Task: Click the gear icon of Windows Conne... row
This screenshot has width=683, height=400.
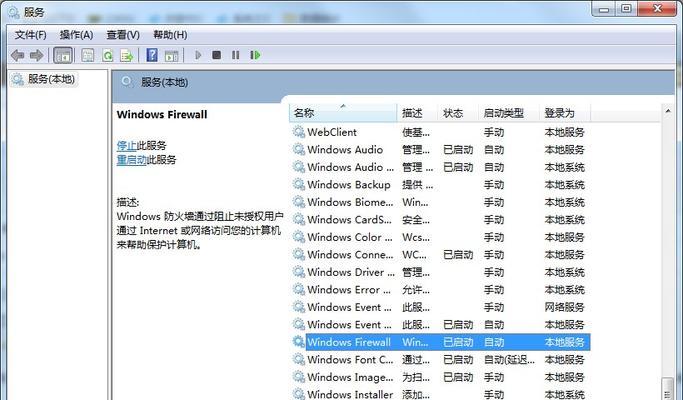Action: pos(299,254)
